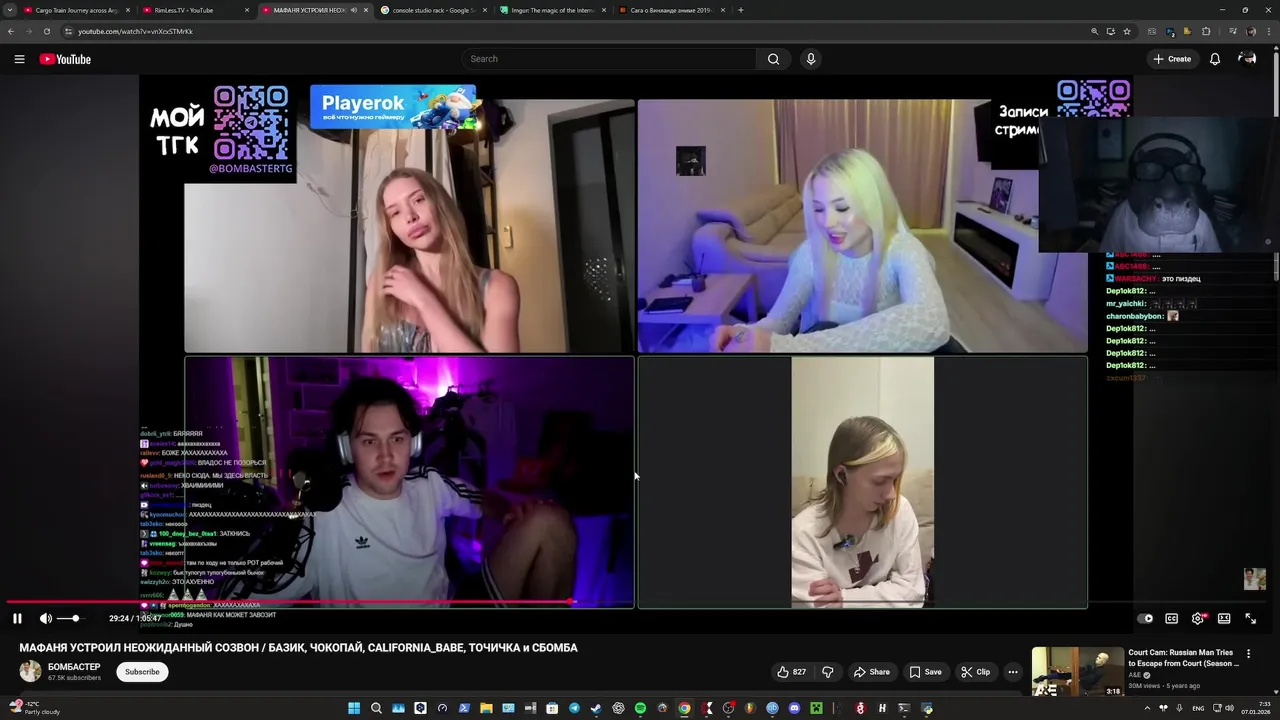This screenshot has width=1280, height=720.
Task: Share the video
Action: click(872, 672)
